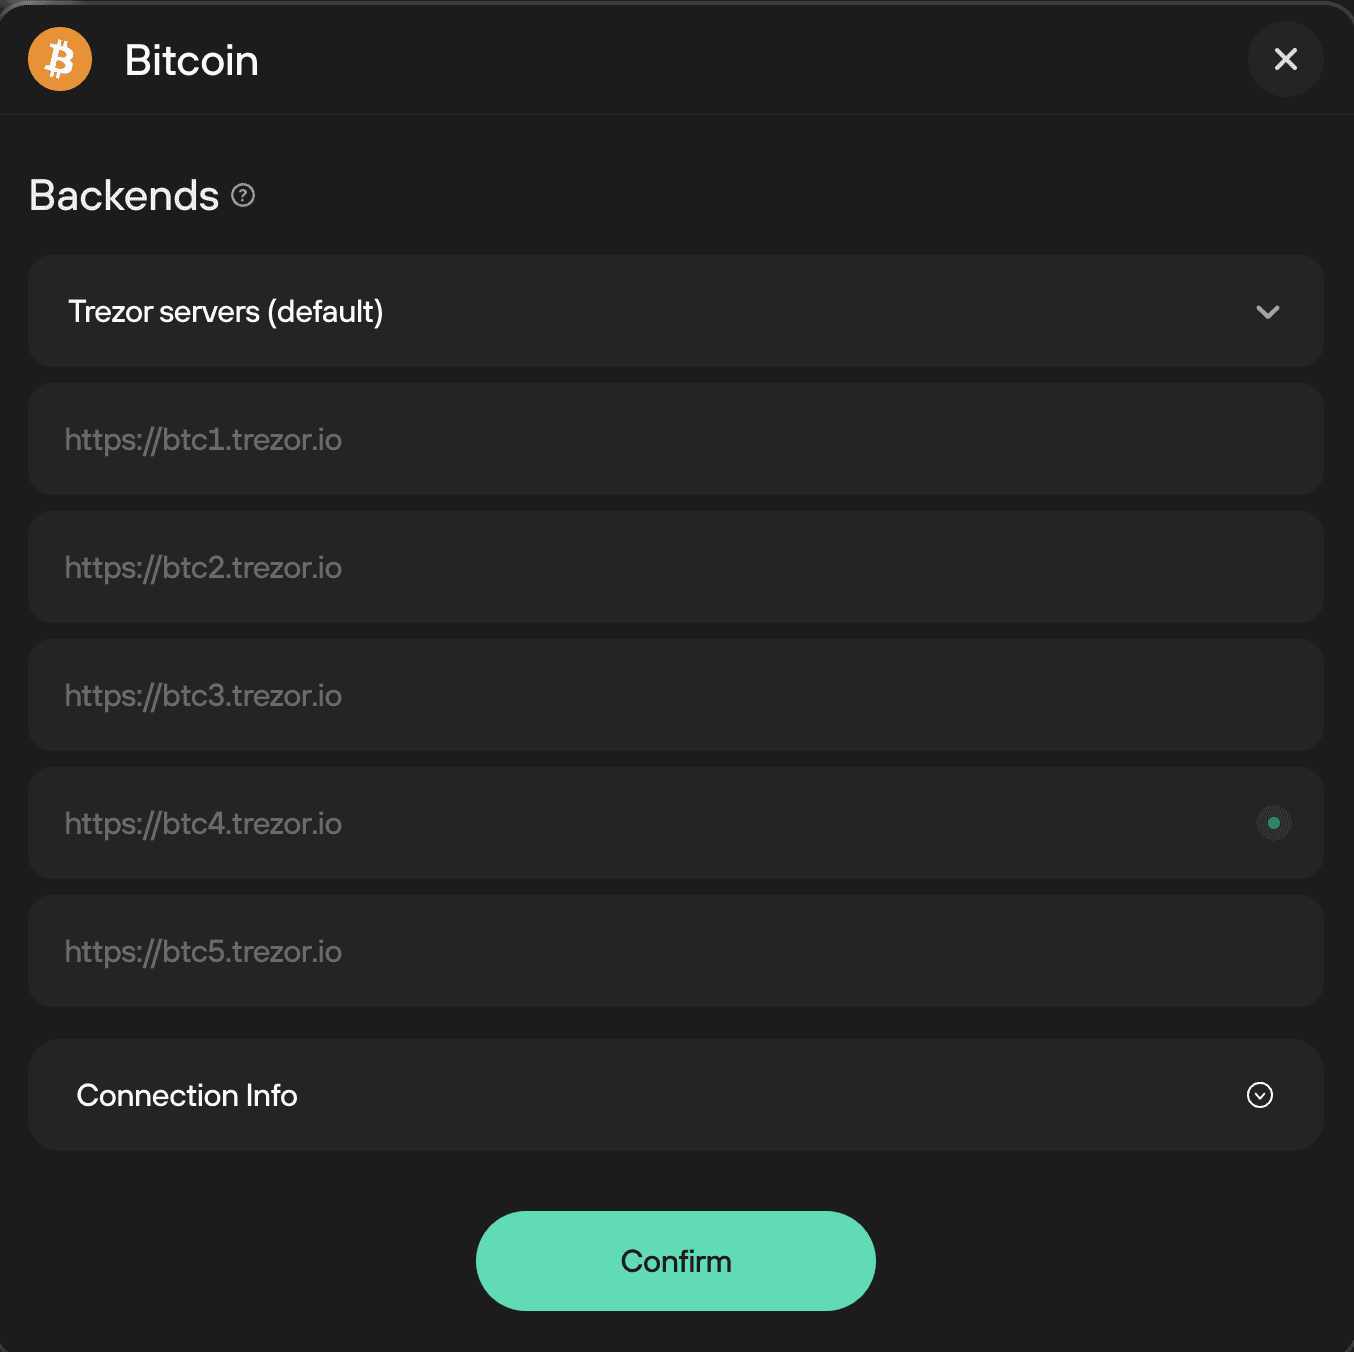Viewport: 1354px width, 1352px height.
Task: Select the https://btc3.trezor.io backend field
Action: pos(676,695)
